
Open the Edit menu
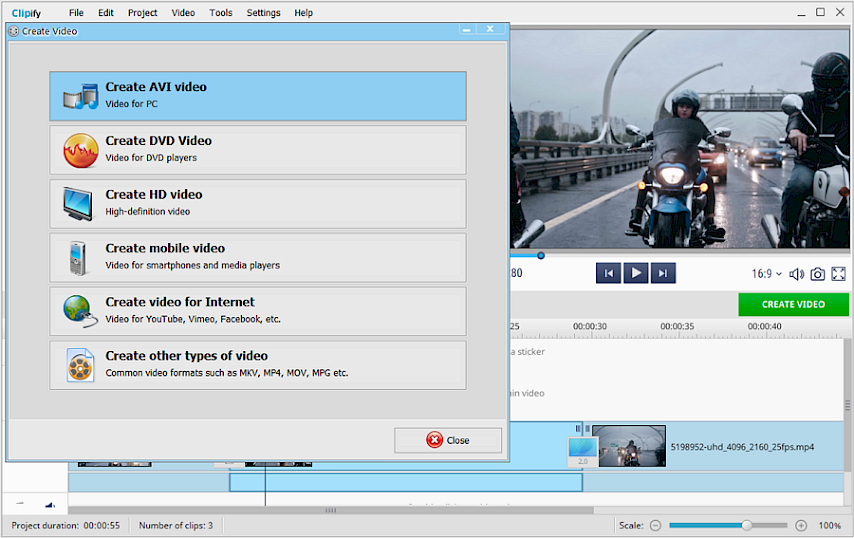(106, 13)
